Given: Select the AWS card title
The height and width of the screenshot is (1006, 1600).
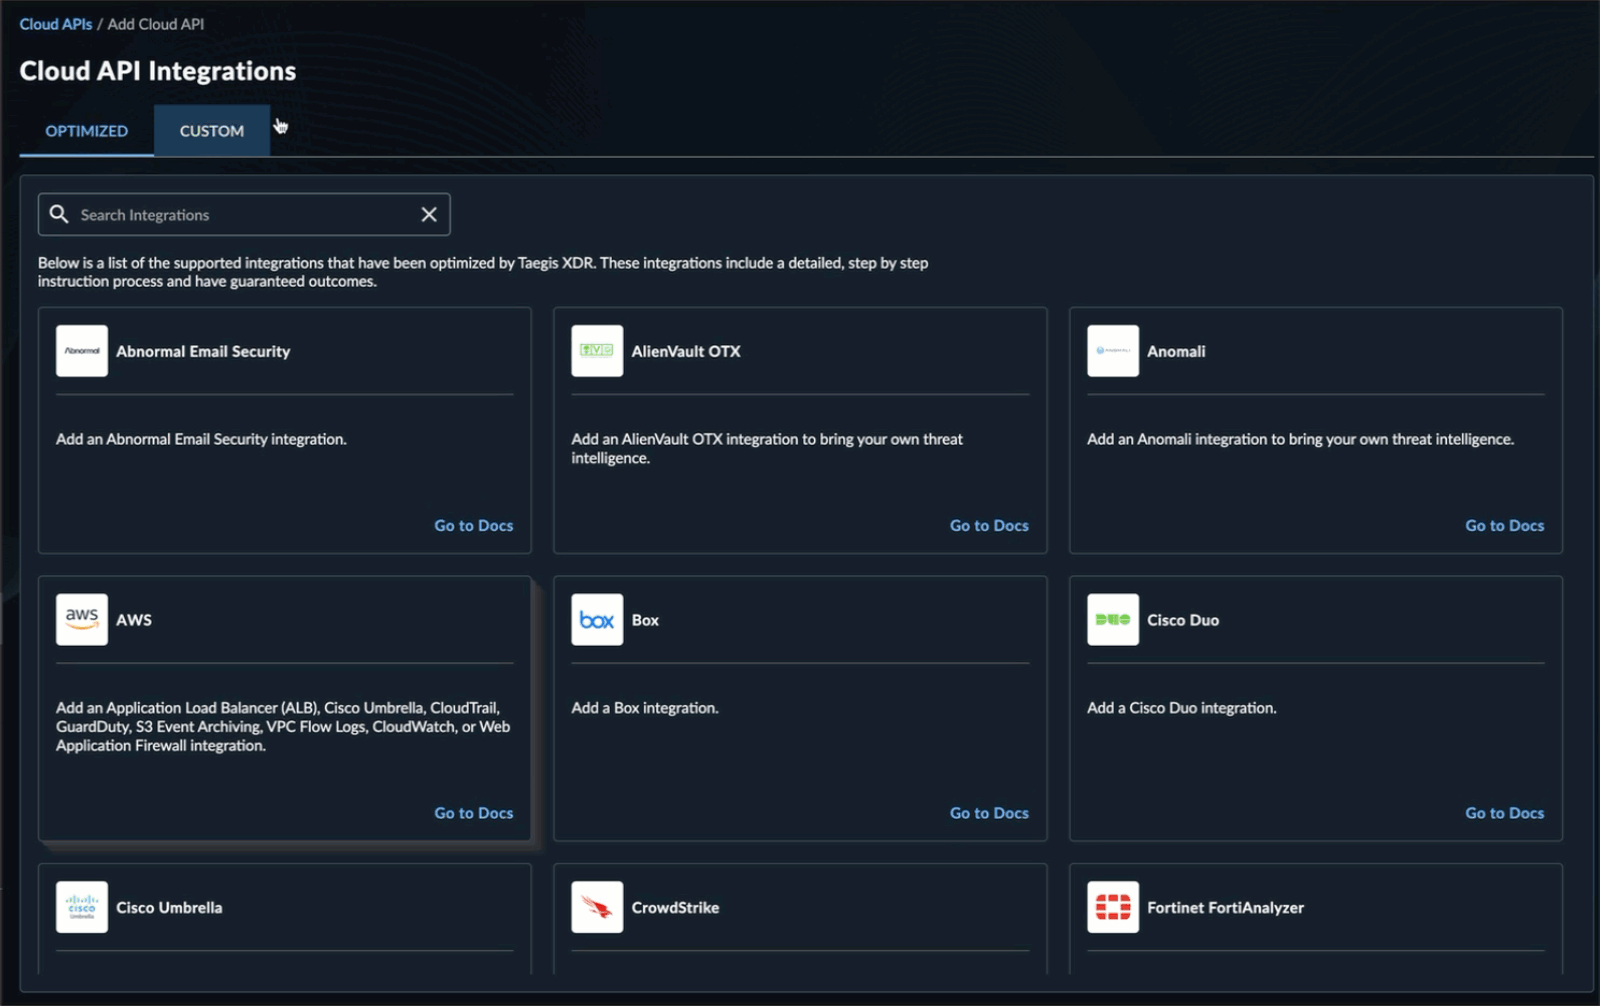Looking at the screenshot, I should click(134, 620).
